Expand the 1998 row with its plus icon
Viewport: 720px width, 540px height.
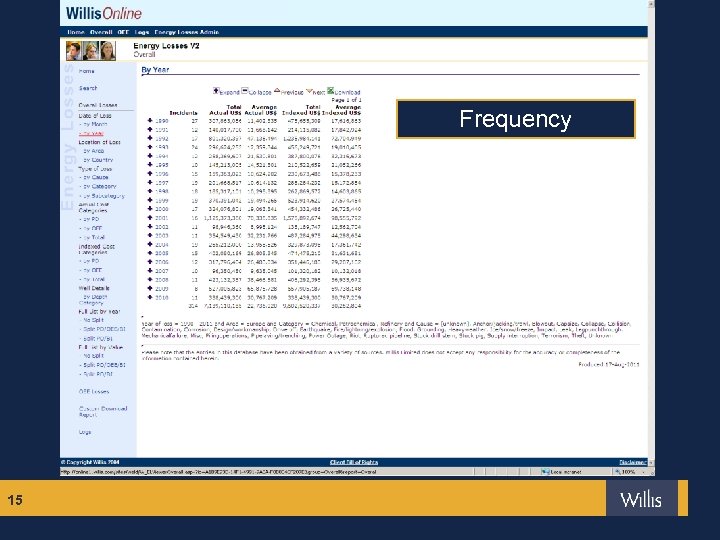[150, 191]
